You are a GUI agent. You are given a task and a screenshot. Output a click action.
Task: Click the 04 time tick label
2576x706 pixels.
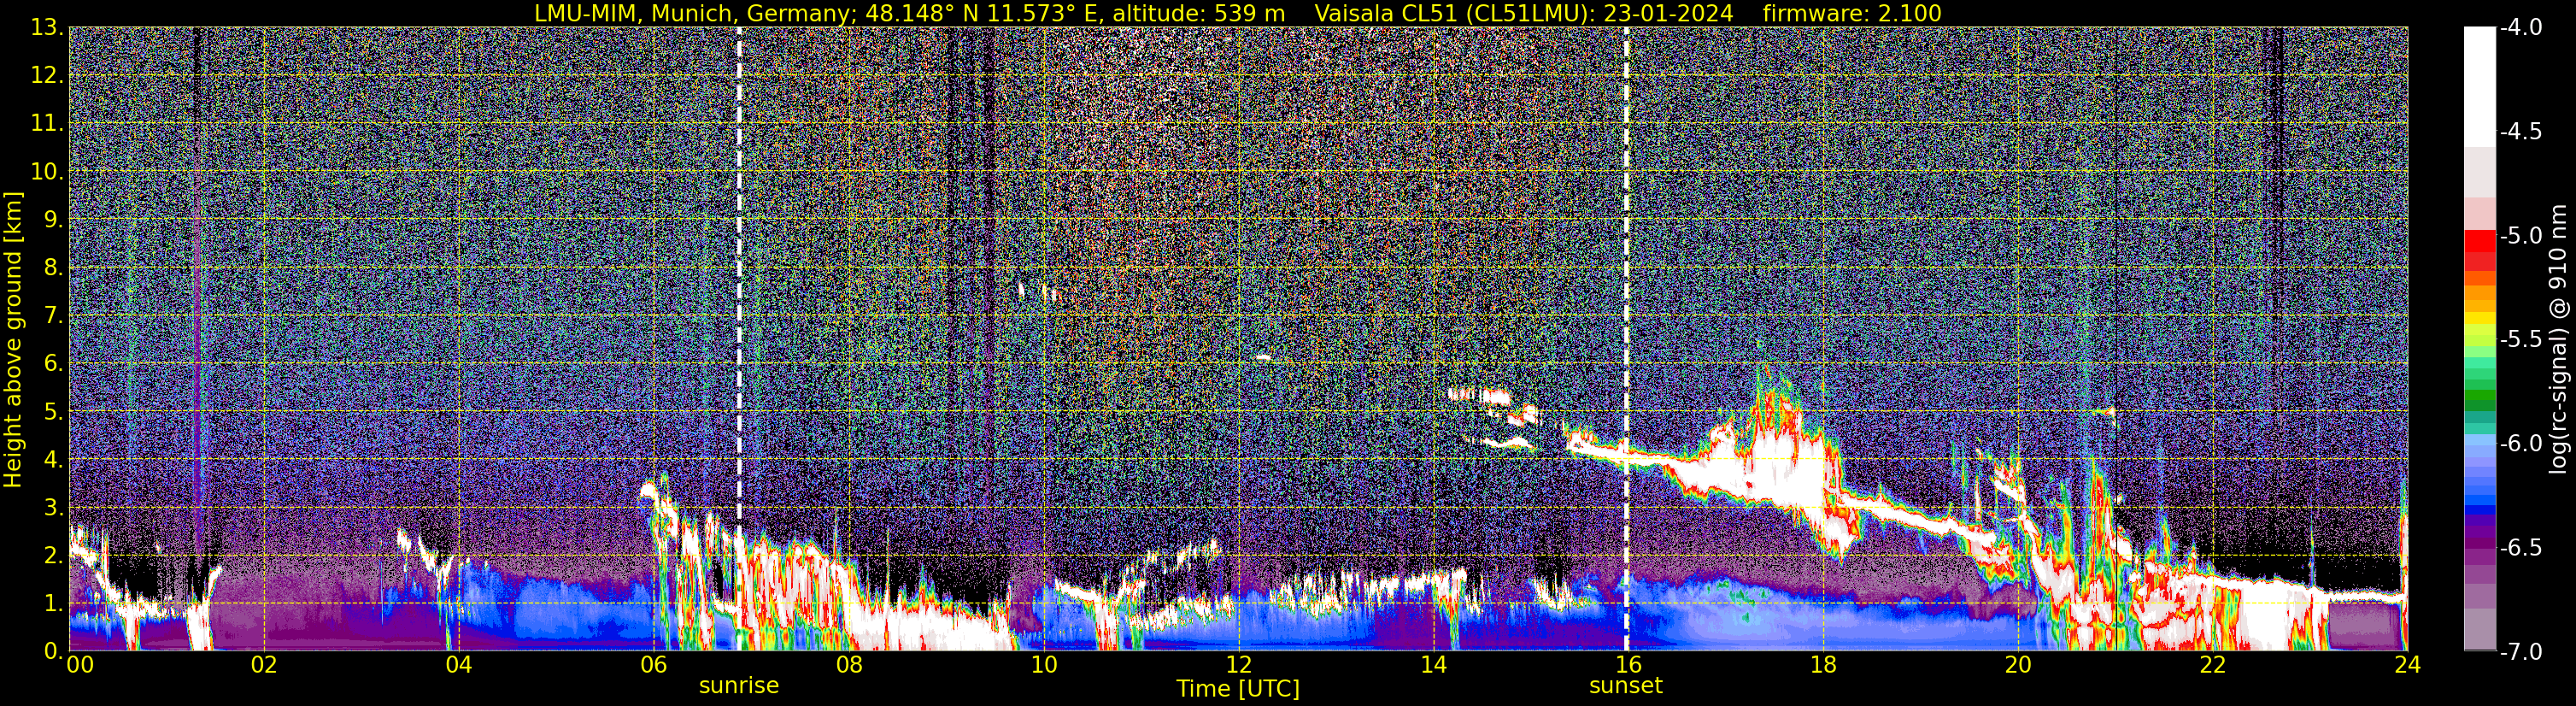(458, 665)
